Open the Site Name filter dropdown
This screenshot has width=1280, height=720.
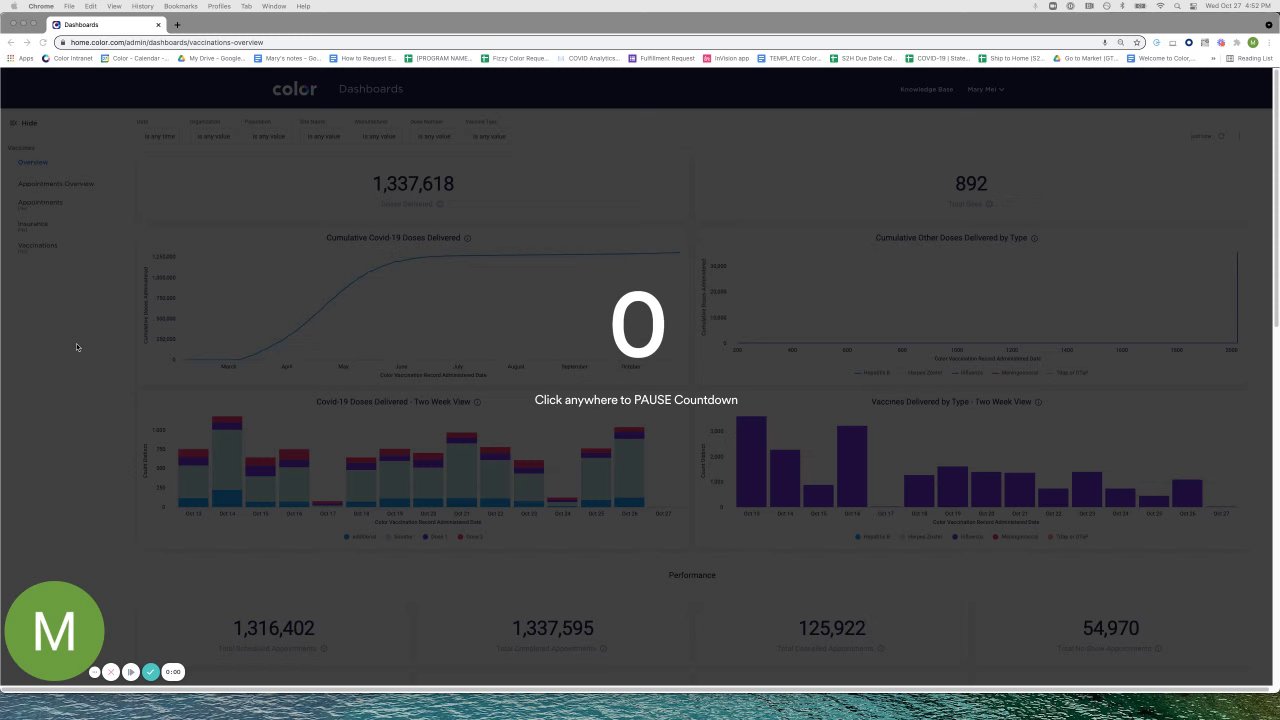coord(323,136)
